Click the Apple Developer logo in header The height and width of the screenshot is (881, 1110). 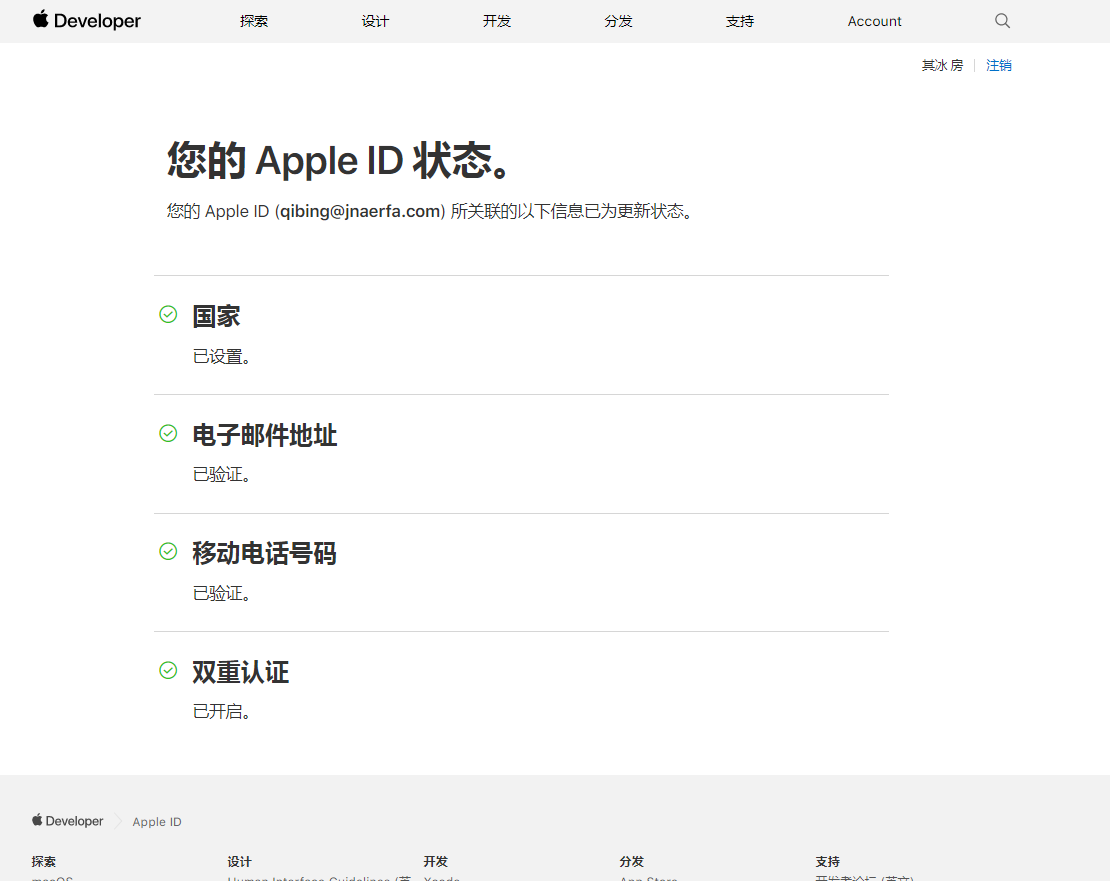(87, 21)
